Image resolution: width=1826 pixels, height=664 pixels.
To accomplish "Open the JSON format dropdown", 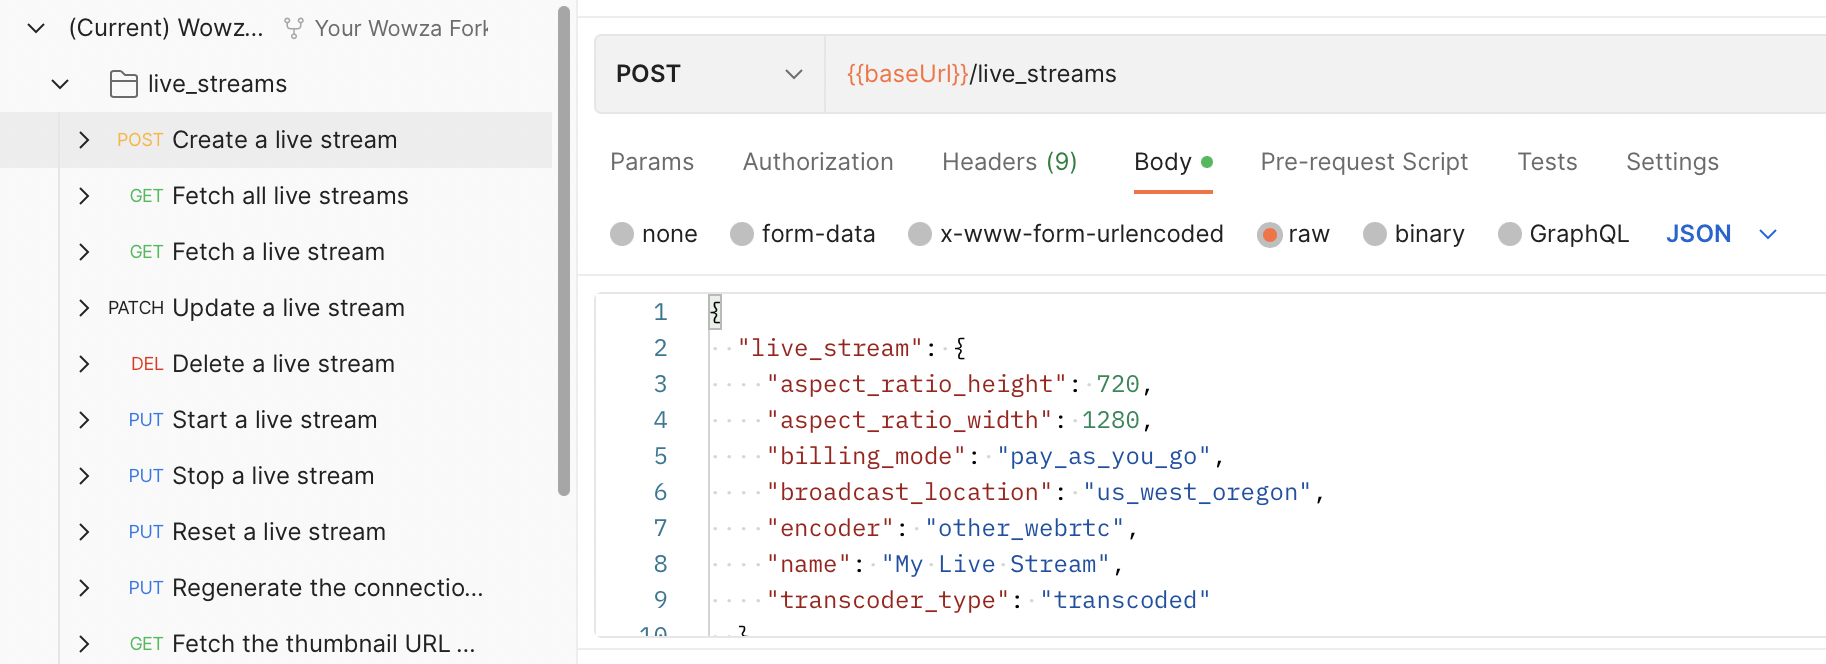I will (1721, 234).
